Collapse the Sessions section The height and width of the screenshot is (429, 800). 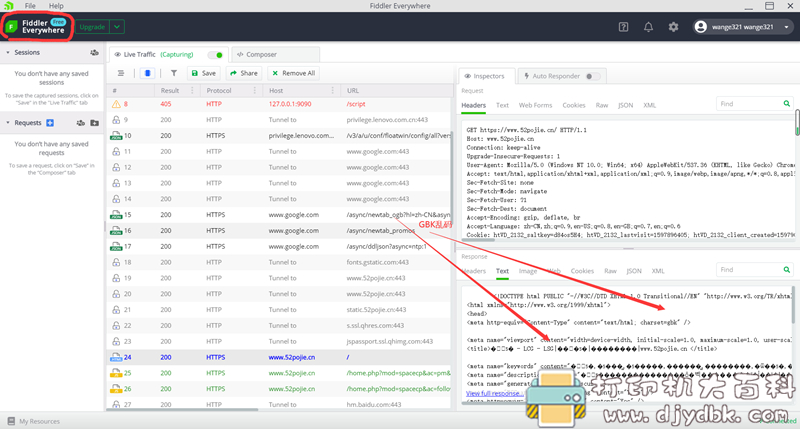[8, 53]
